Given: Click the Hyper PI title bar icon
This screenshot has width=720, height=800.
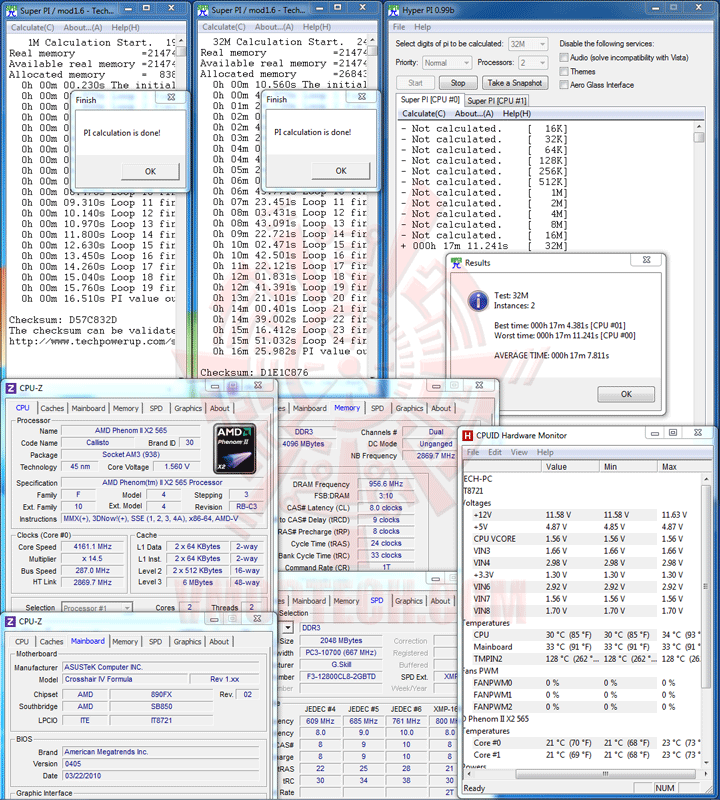Looking at the screenshot, I should (x=393, y=10).
